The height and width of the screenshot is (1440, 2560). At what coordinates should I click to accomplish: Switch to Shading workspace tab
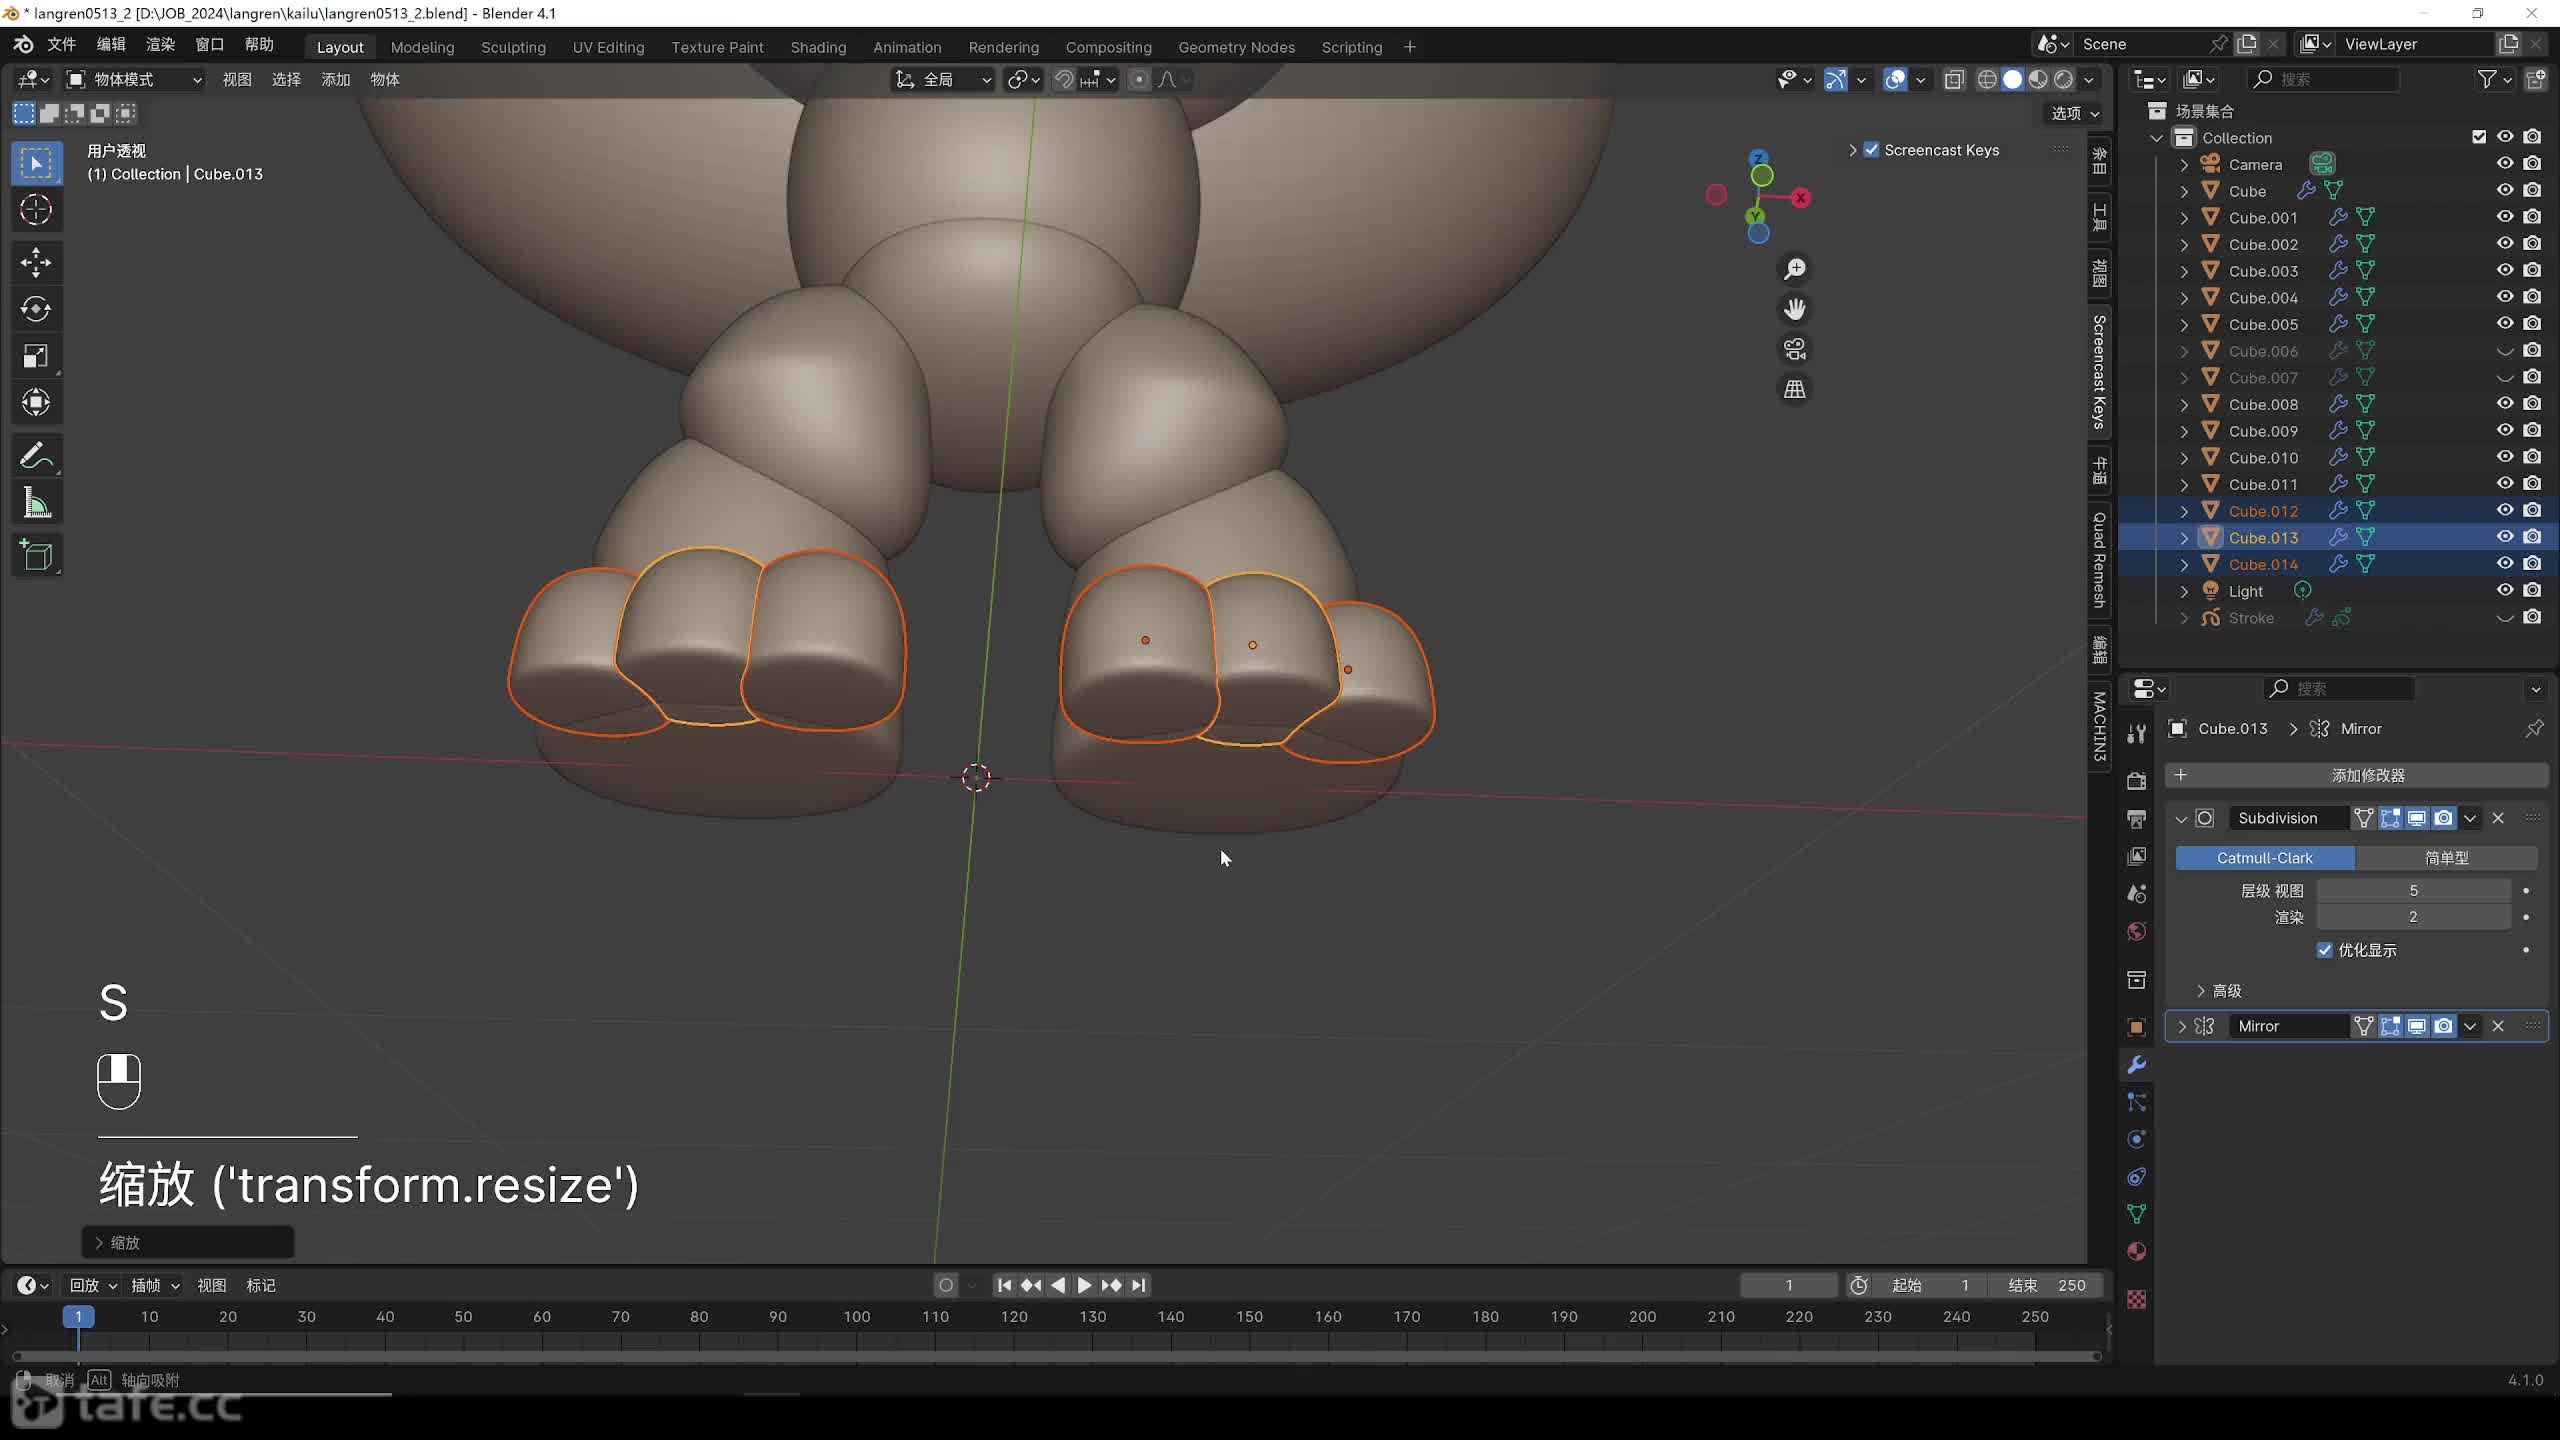pos(818,47)
